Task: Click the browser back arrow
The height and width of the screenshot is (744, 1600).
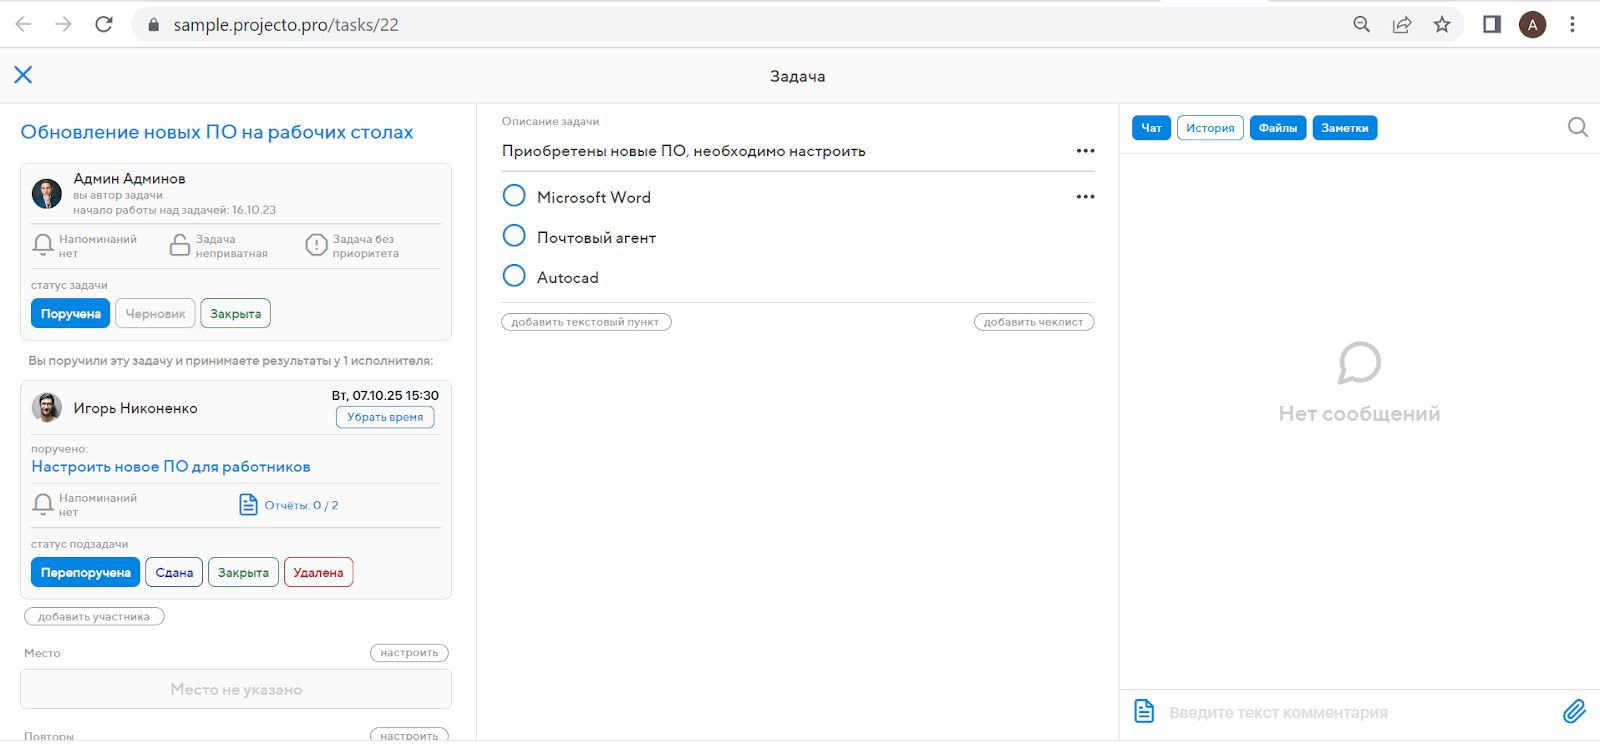Action: coord(24,24)
